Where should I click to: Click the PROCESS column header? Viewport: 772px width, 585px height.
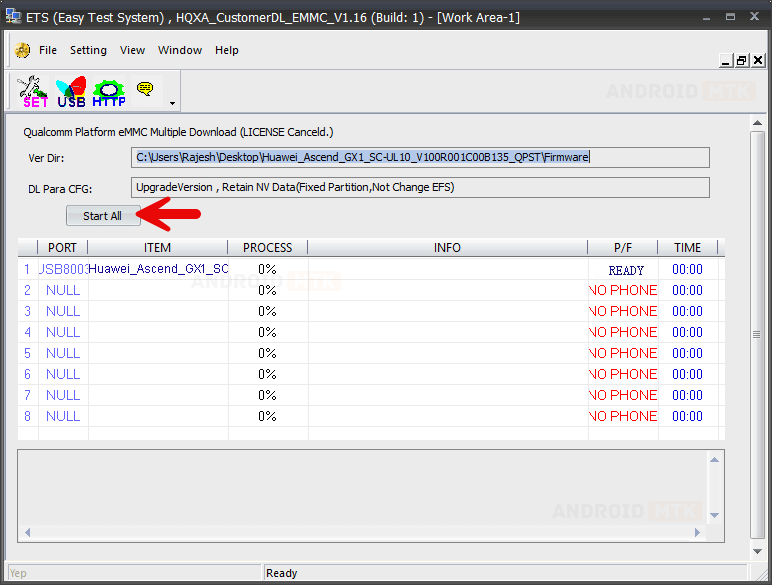point(267,247)
